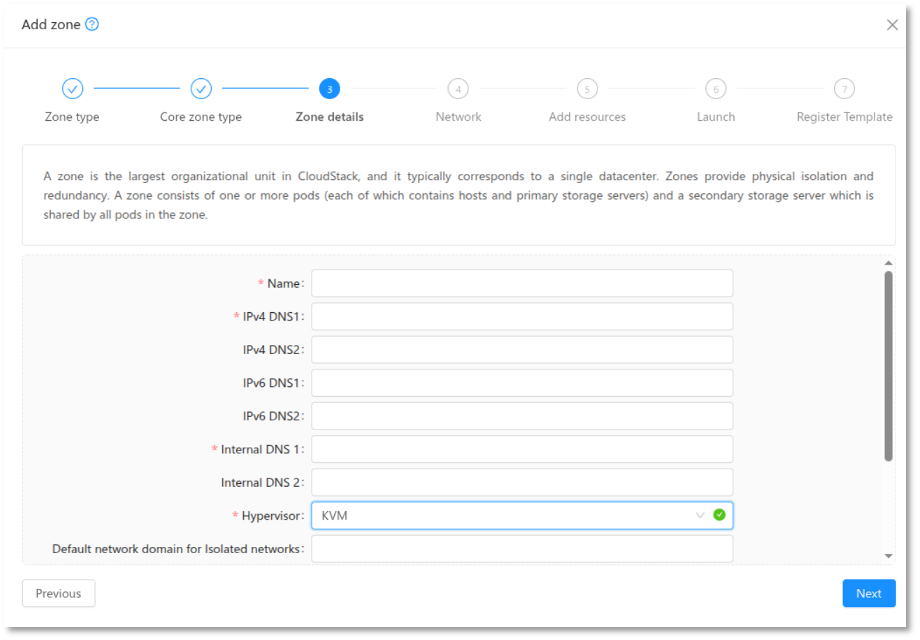Click the Previous button
The width and height of the screenshot is (920, 640).
pyautogui.click(x=58, y=593)
